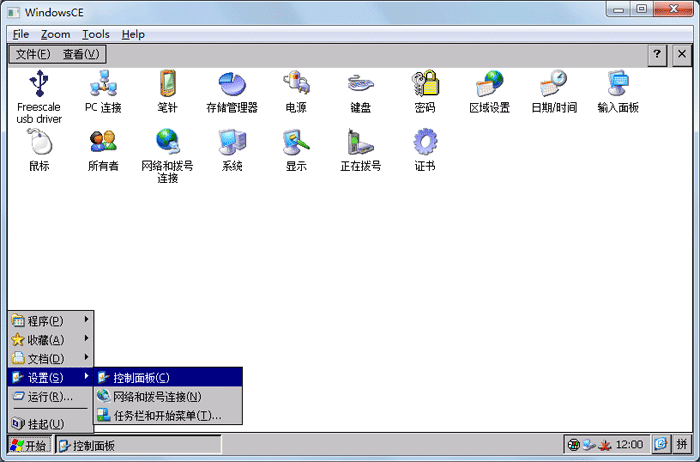Click the ? help button

coord(657,54)
